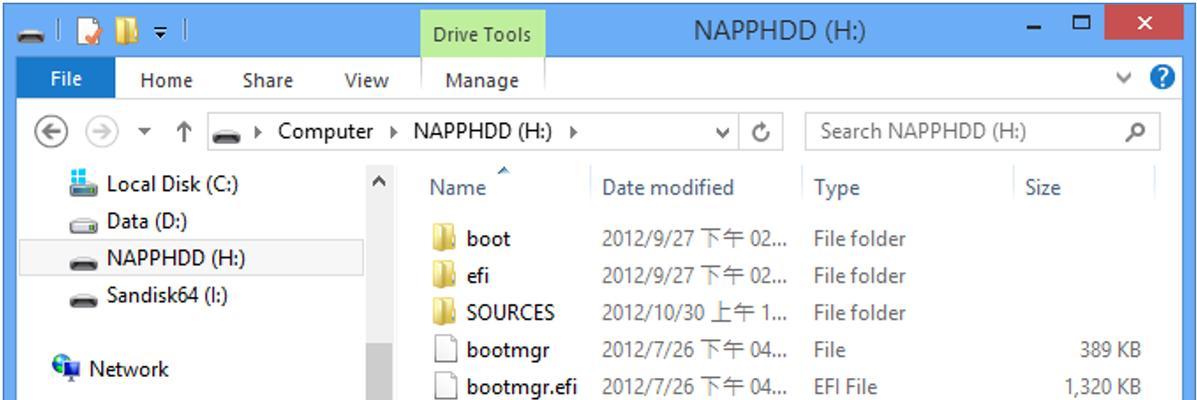Image resolution: width=1197 pixels, height=400 pixels.
Task: Select the boot folder icon
Action: coord(444,238)
